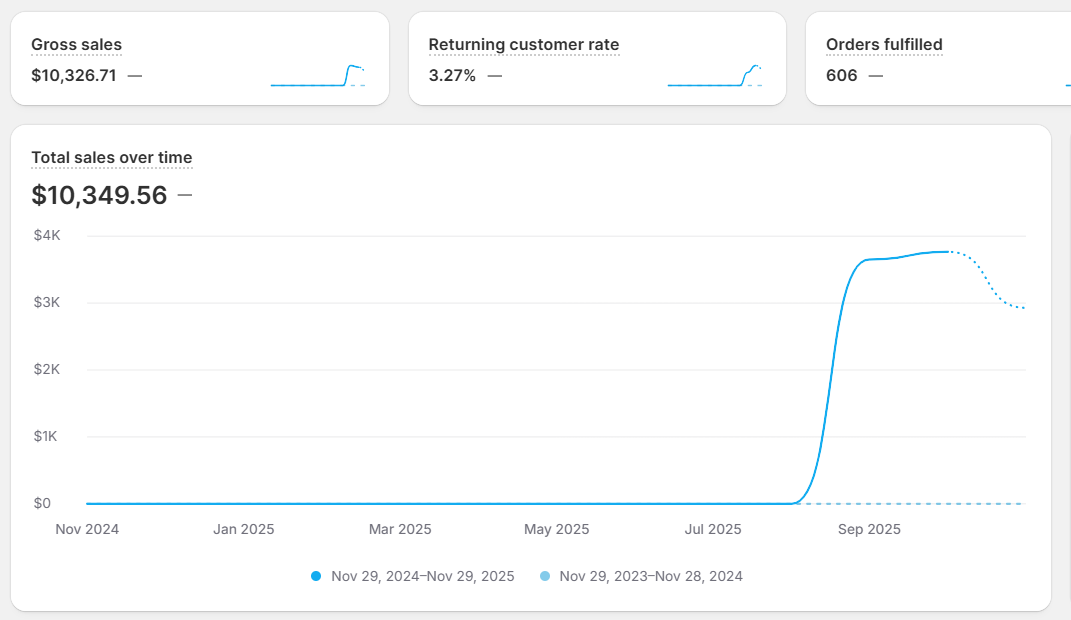Open the Returning customer rate sparkline
This screenshot has height=620, width=1071.
(x=714, y=76)
